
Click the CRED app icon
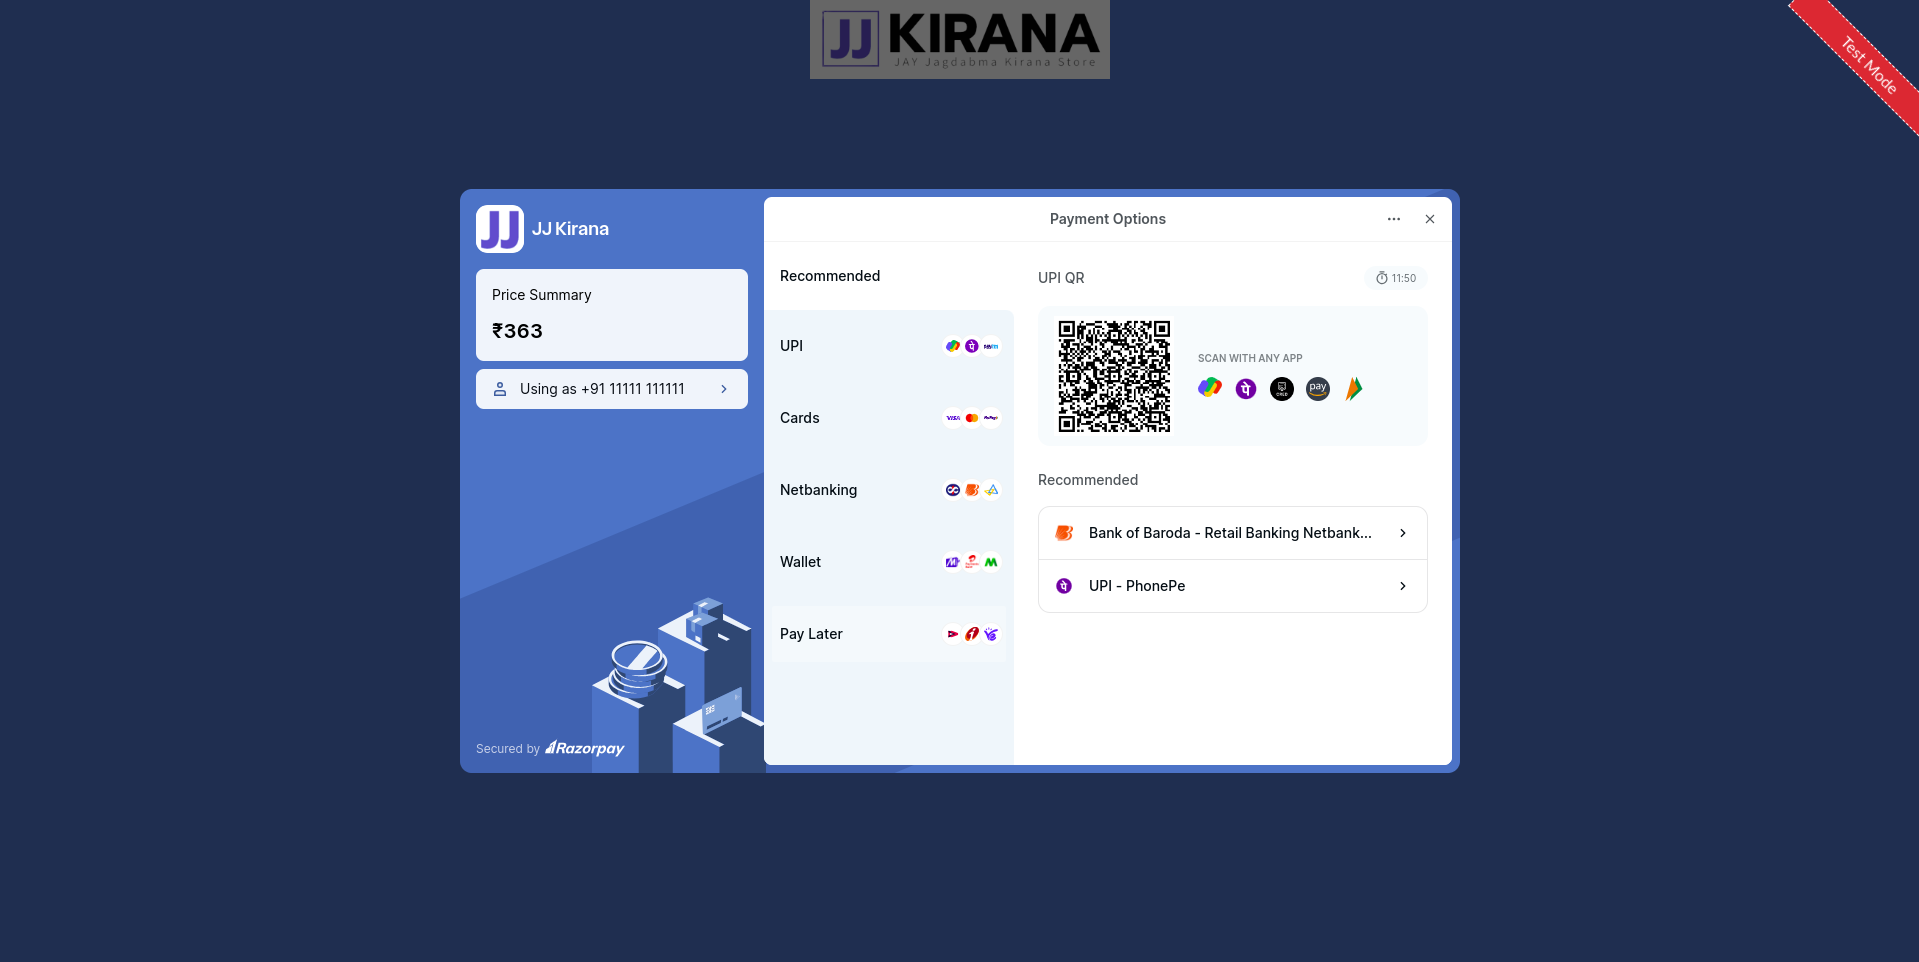[1282, 389]
